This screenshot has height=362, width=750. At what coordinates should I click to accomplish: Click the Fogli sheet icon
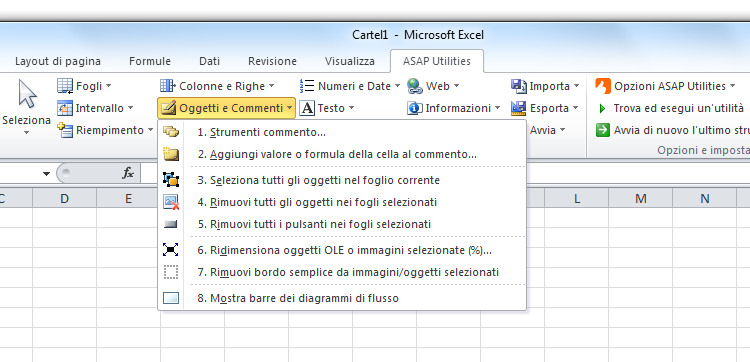(65, 86)
